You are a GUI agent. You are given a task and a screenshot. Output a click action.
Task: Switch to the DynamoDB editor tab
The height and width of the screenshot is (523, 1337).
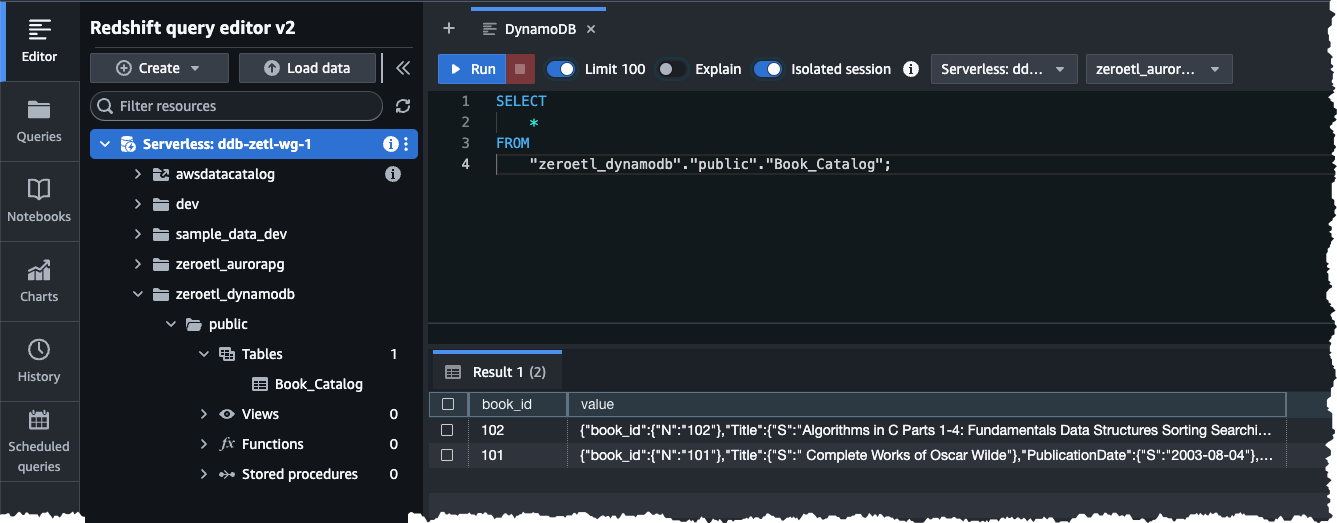coord(540,29)
